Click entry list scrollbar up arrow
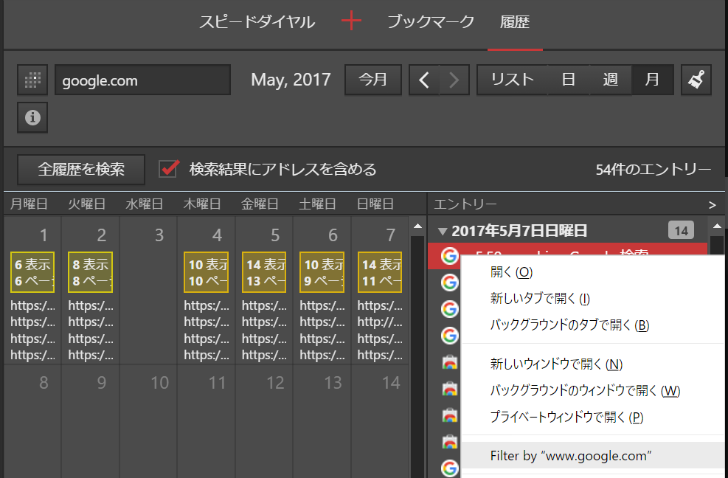This screenshot has height=478, width=728. 717,226
